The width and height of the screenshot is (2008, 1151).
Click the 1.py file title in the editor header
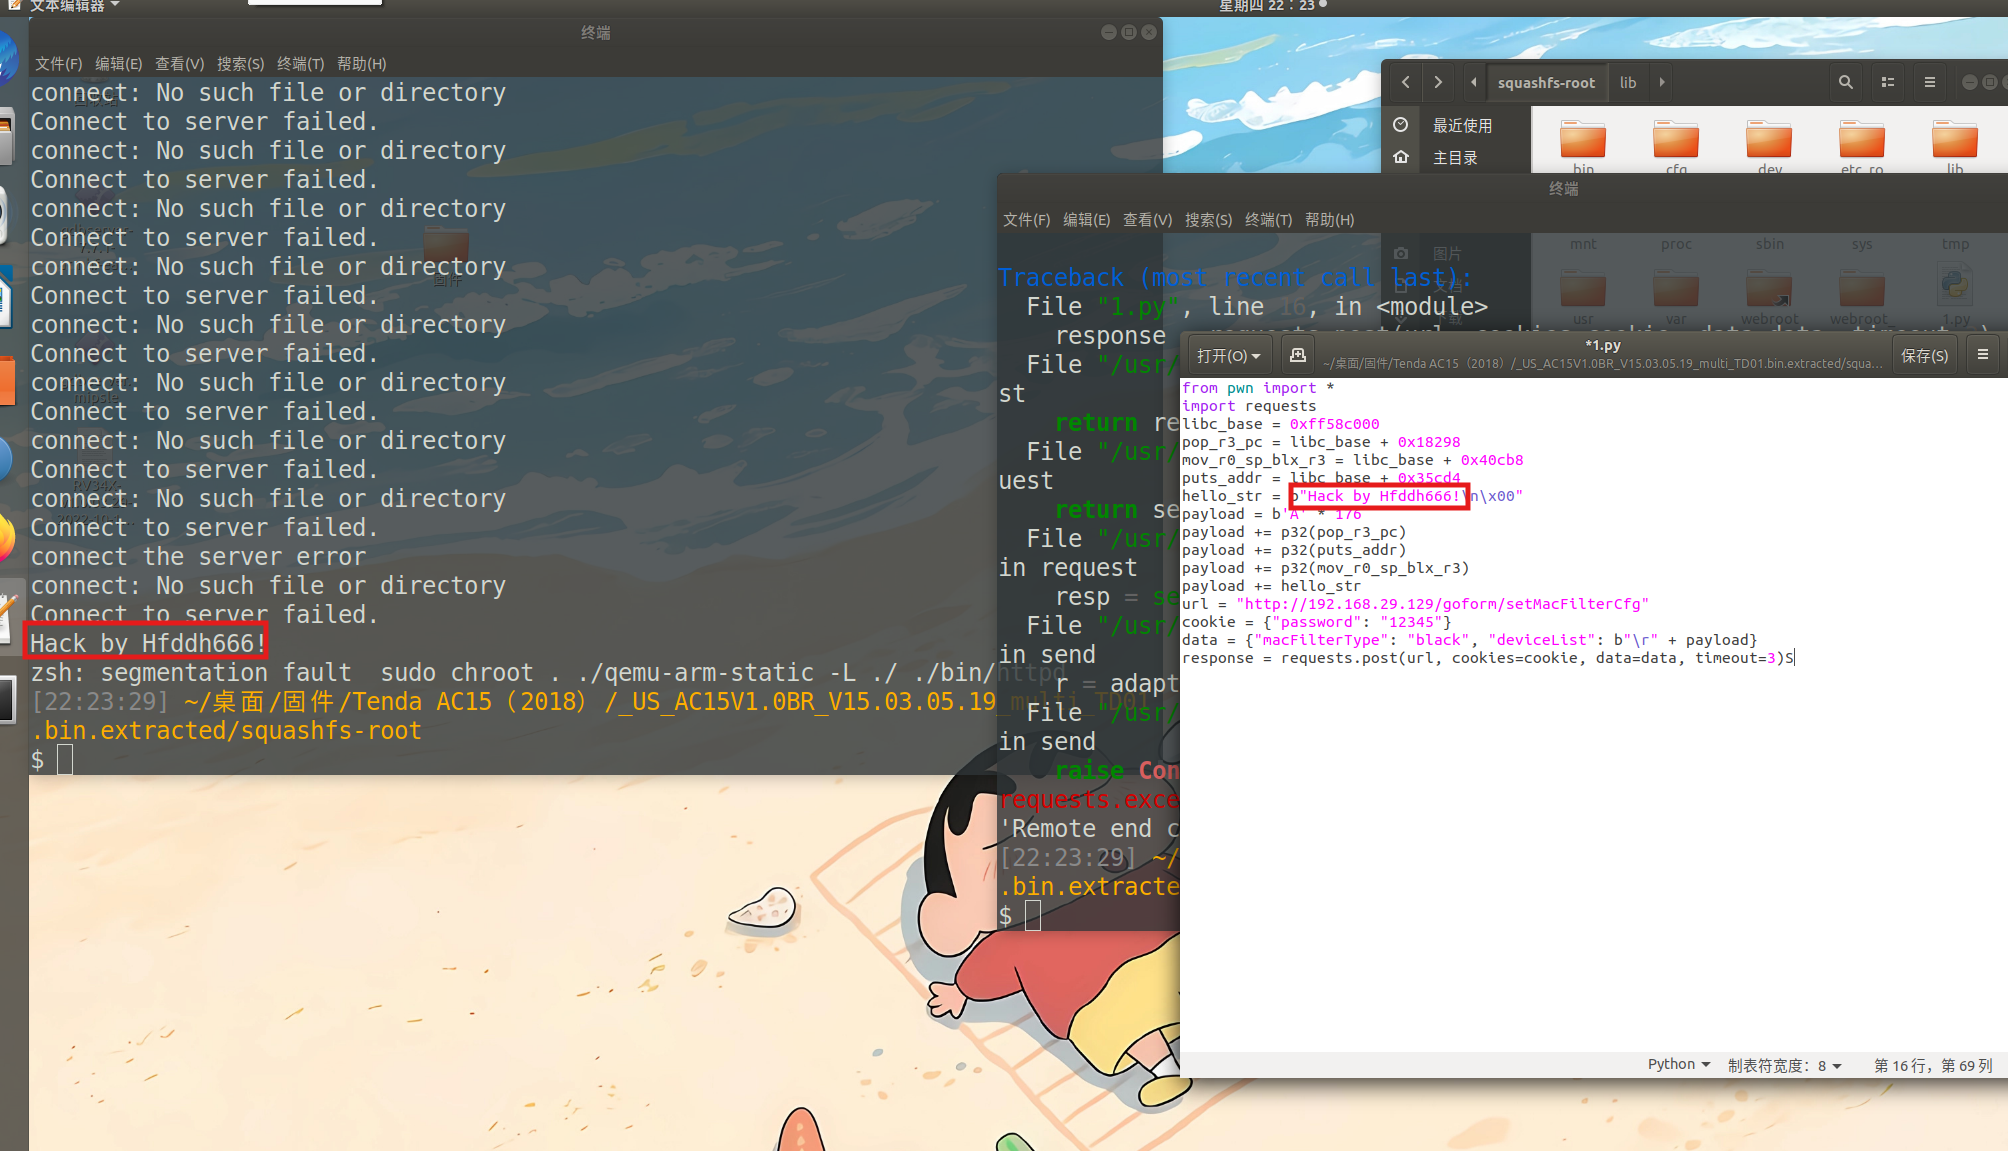coord(1602,345)
